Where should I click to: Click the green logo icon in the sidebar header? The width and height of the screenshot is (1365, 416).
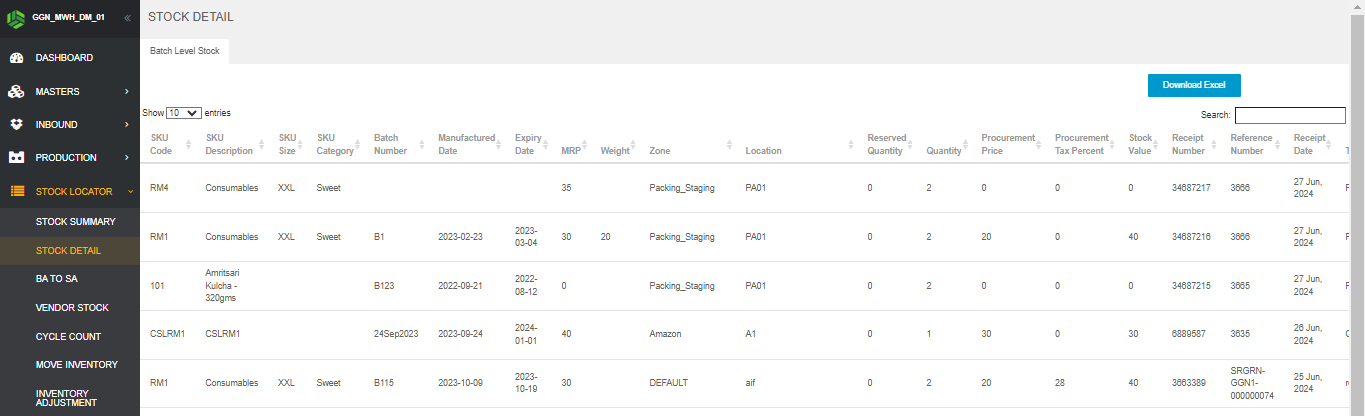(16, 18)
